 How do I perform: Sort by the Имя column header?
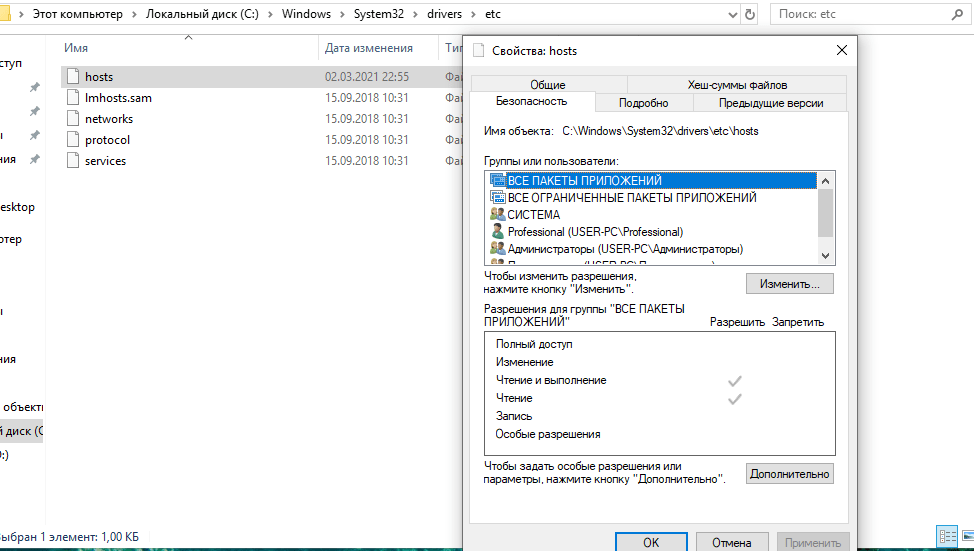(76, 48)
